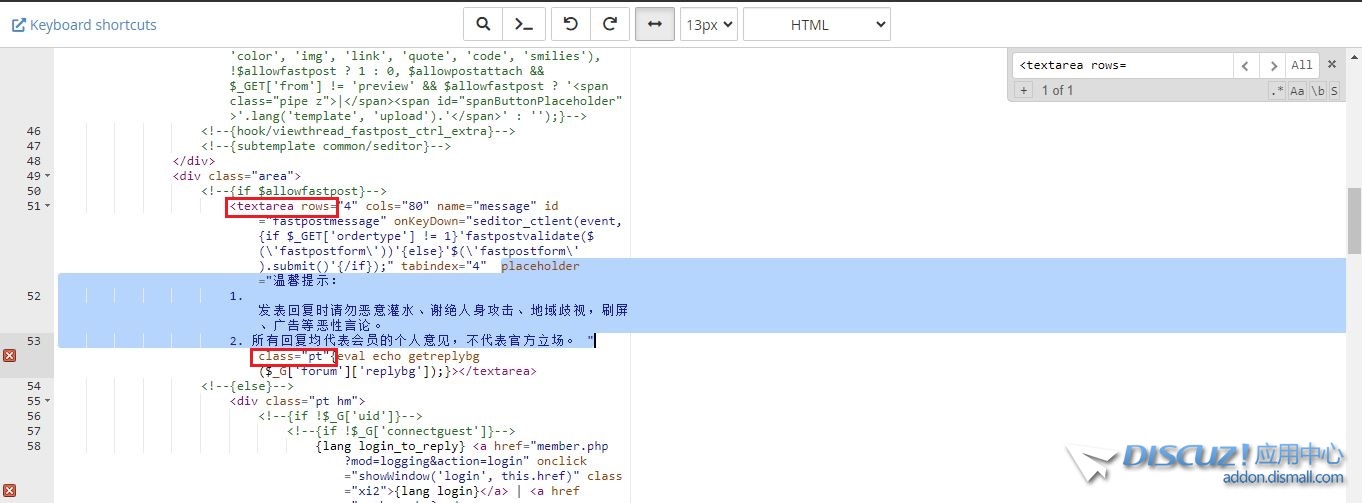Viewport: 1362px width, 503px height.
Task: Click line number 52 in gutter
Action: pyautogui.click(x=34, y=296)
